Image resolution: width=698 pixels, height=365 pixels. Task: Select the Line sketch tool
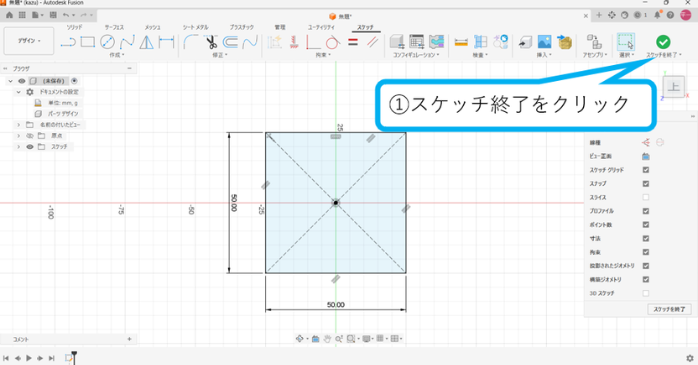[x=68, y=42]
